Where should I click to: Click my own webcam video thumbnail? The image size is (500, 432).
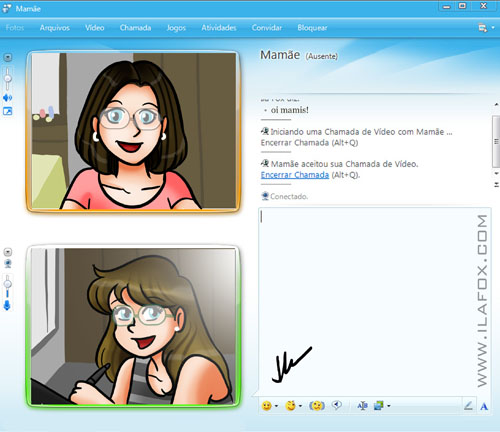click(133, 326)
